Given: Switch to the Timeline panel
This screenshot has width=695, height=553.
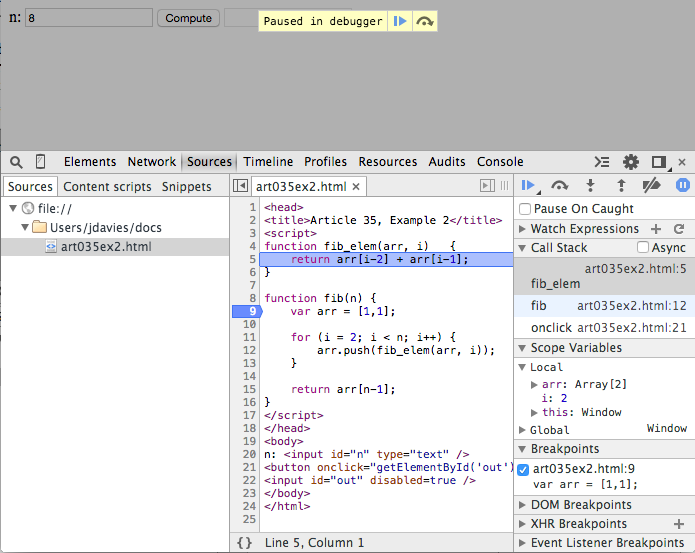Looking at the screenshot, I should coord(268,162).
